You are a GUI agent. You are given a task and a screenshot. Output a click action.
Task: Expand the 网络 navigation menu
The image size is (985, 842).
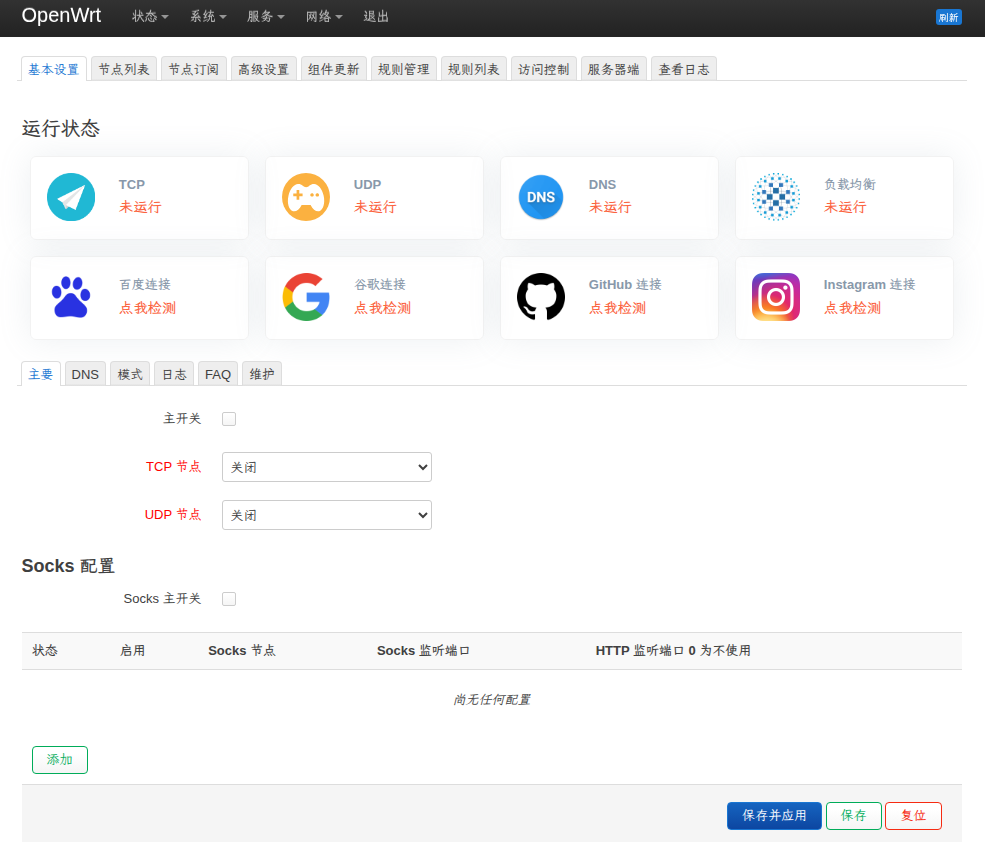click(324, 16)
